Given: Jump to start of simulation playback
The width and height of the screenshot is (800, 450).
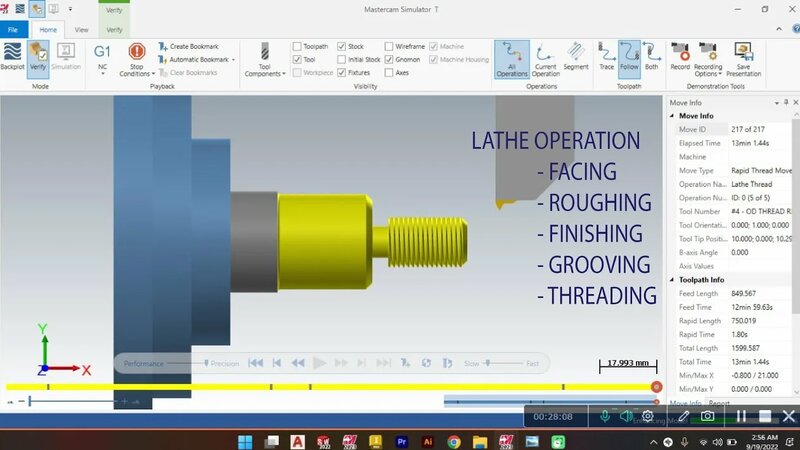Looking at the screenshot, I should click(x=256, y=363).
